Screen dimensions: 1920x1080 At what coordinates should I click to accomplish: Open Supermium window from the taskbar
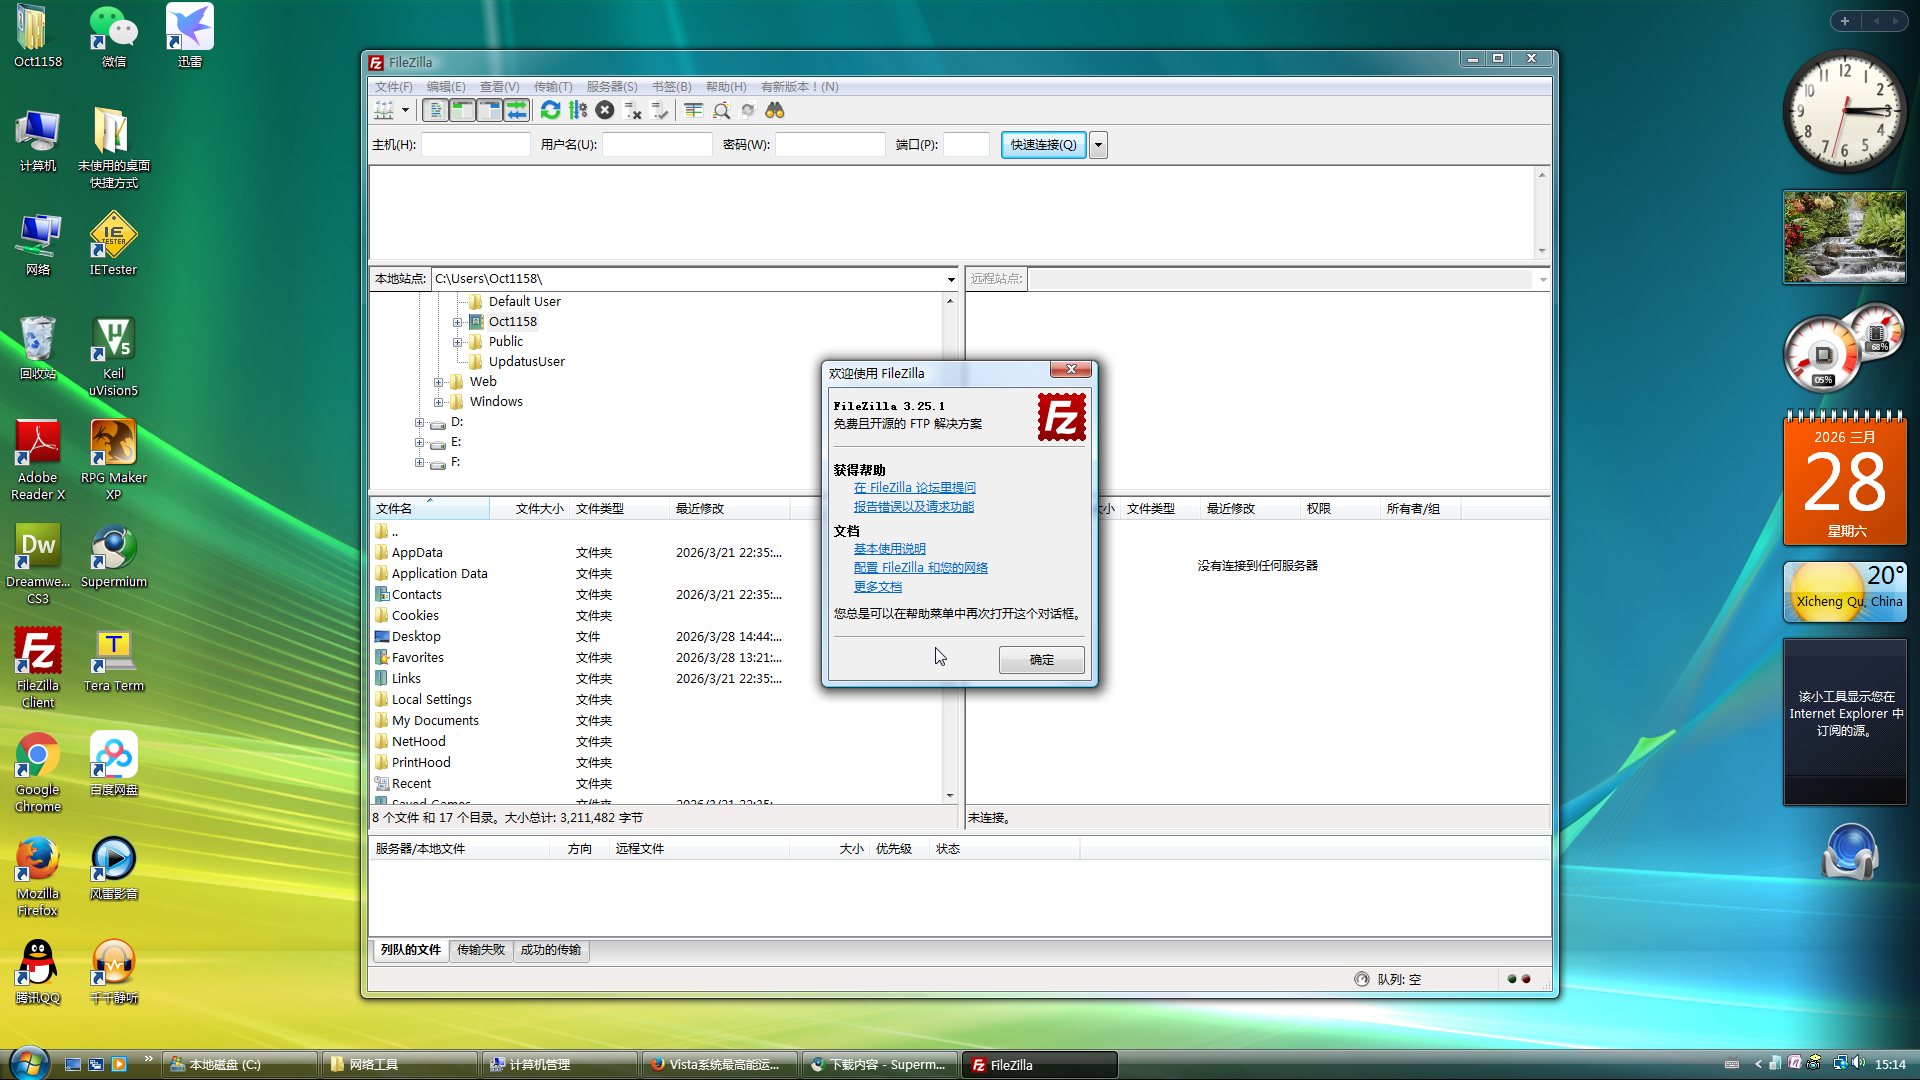[880, 1065]
